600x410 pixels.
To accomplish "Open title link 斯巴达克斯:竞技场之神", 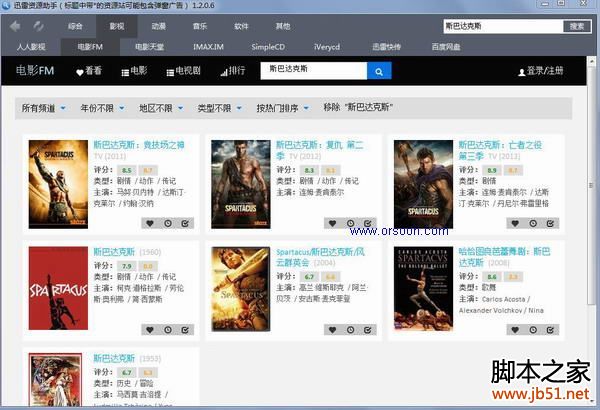I will [139, 145].
